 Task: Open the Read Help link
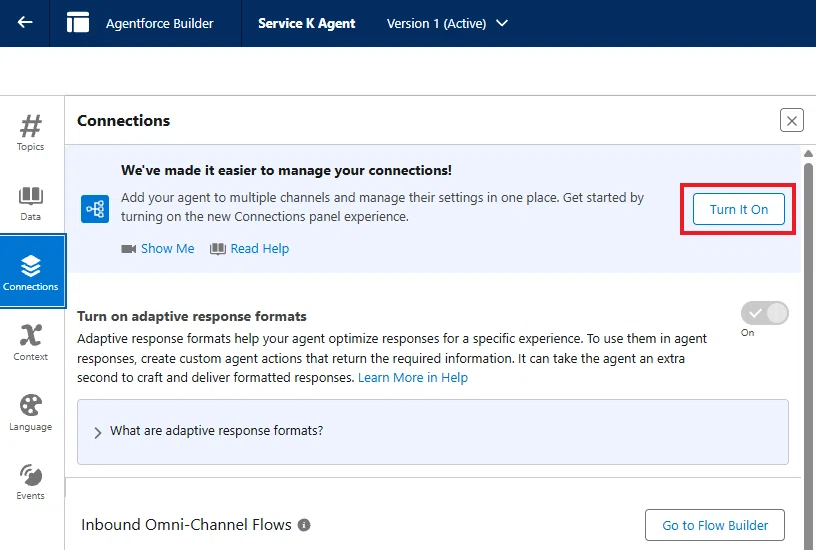249,249
